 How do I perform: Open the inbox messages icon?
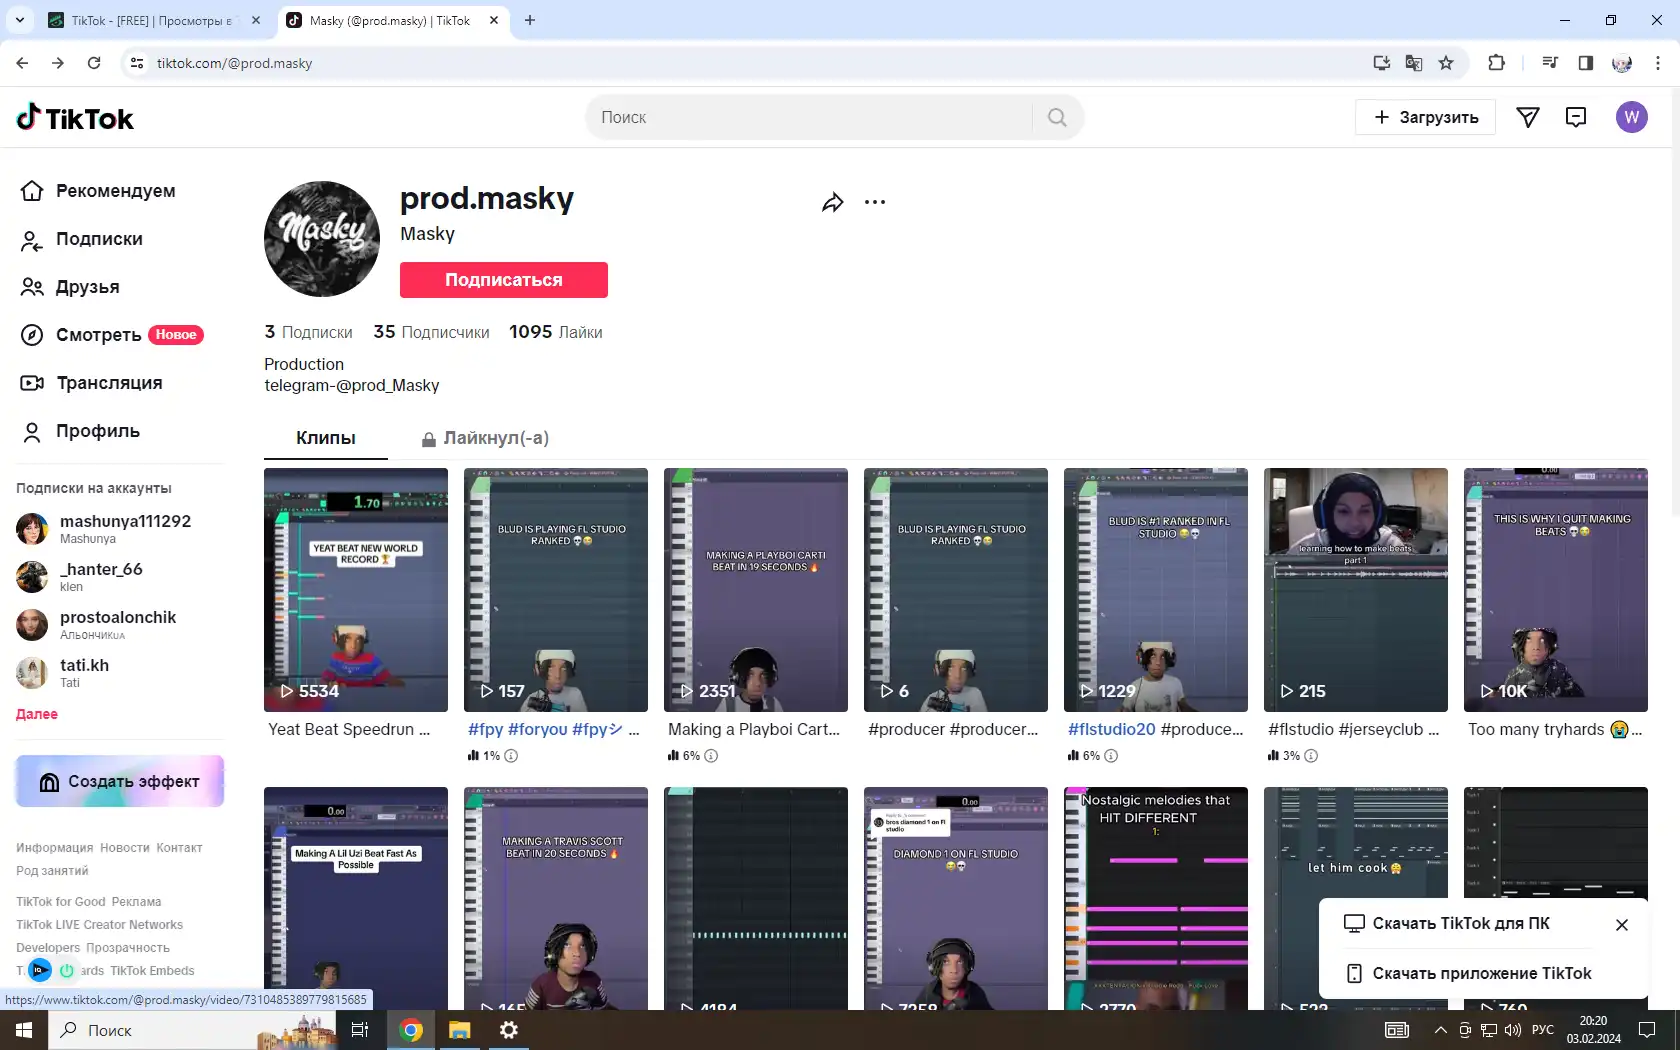coord(1576,117)
